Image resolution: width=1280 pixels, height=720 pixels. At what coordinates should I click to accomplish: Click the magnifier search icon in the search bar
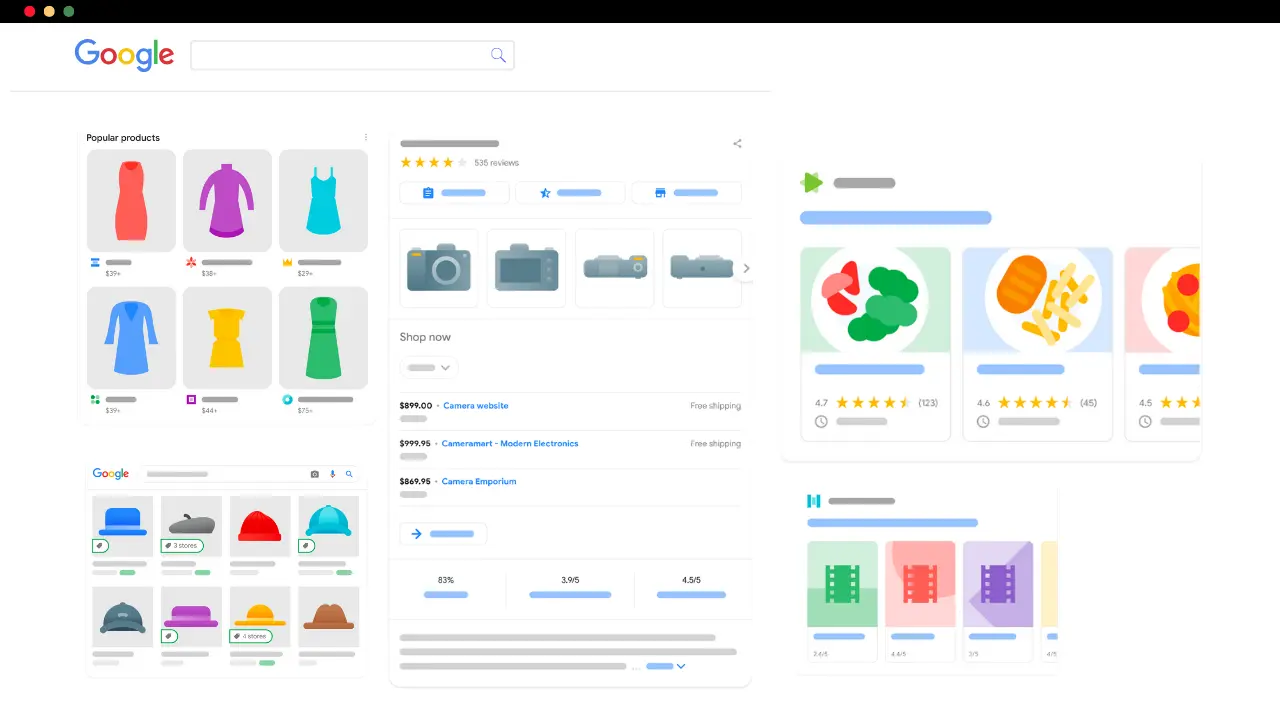pos(497,55)
